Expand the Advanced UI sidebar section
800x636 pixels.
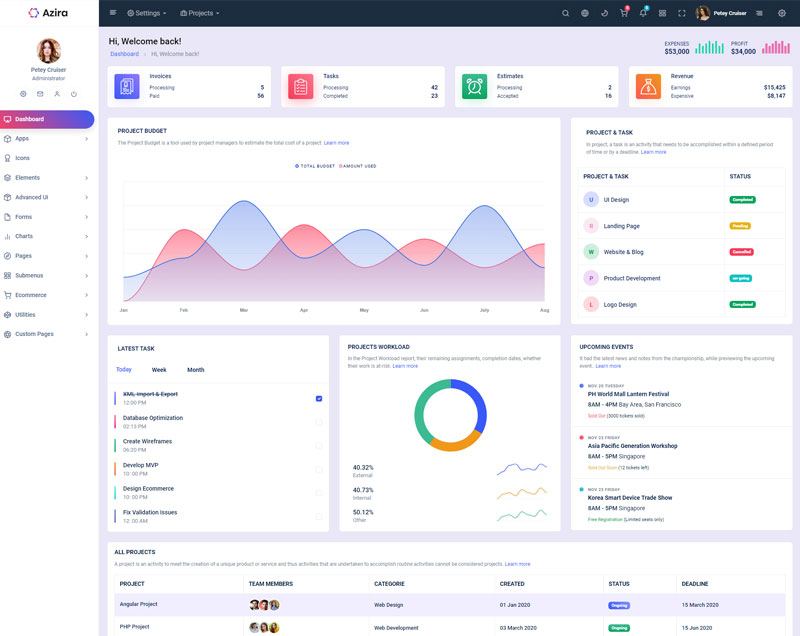coord(48,197)
